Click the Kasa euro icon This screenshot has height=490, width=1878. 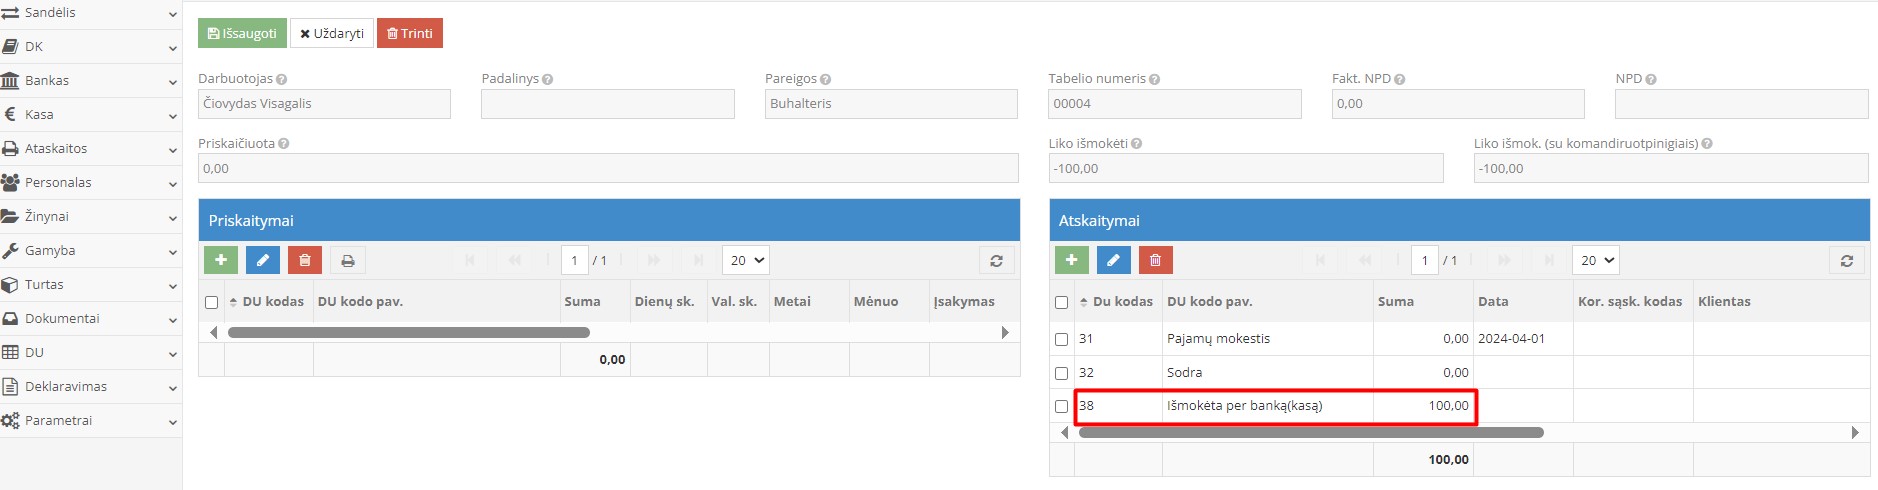10,114
